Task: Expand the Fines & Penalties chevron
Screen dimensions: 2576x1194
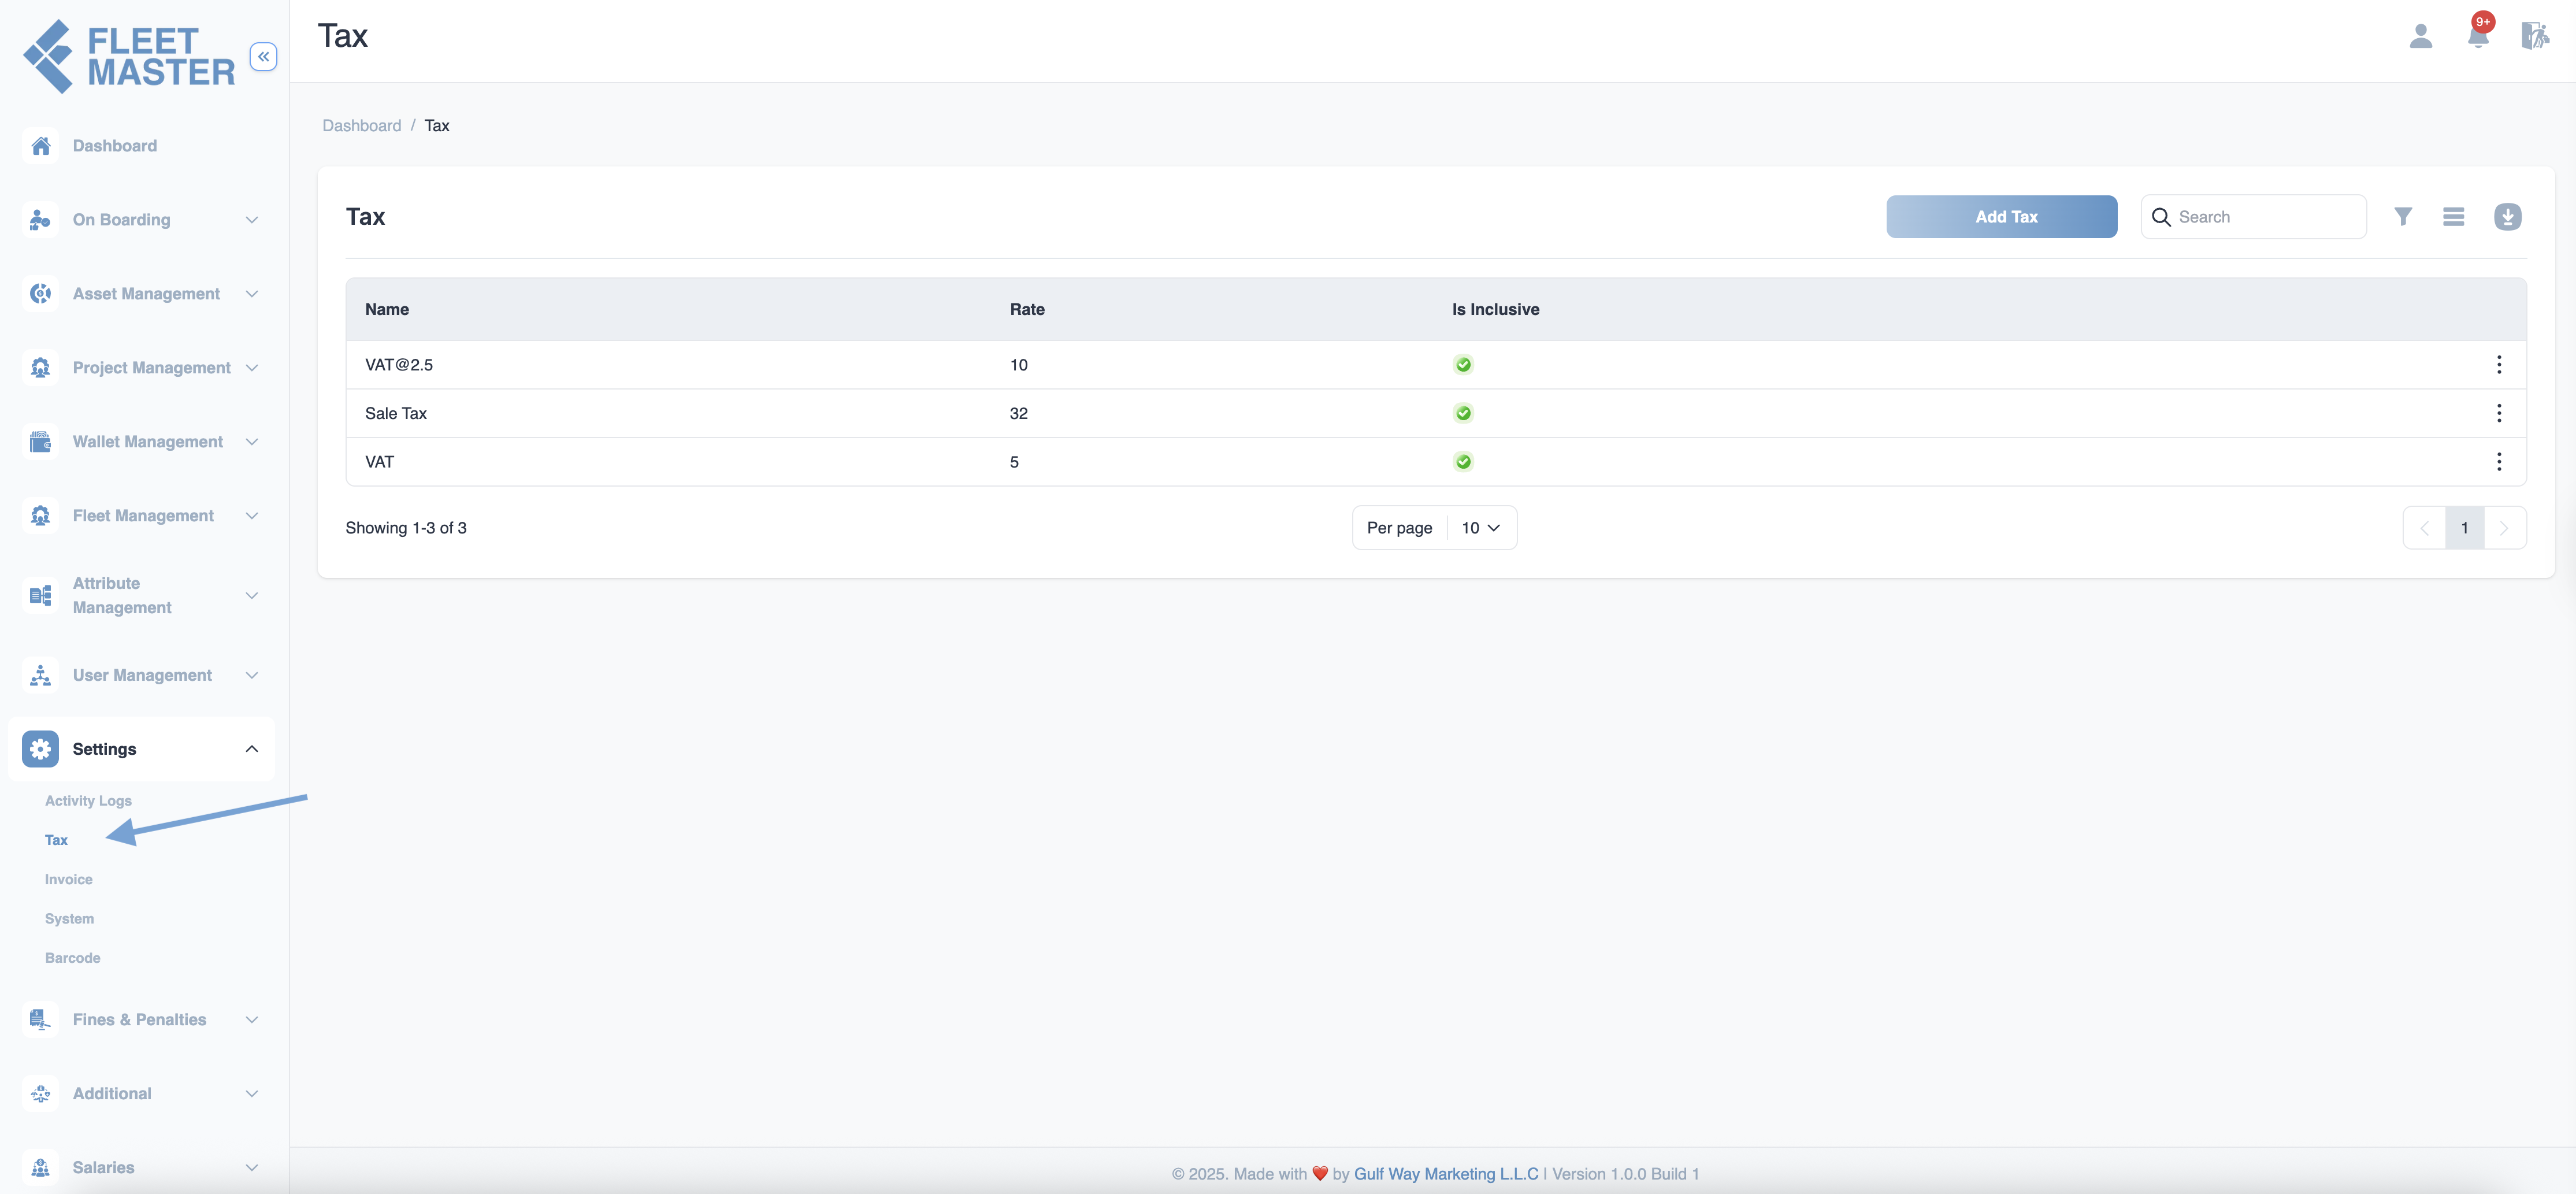Action: [x=252, y=1020]
